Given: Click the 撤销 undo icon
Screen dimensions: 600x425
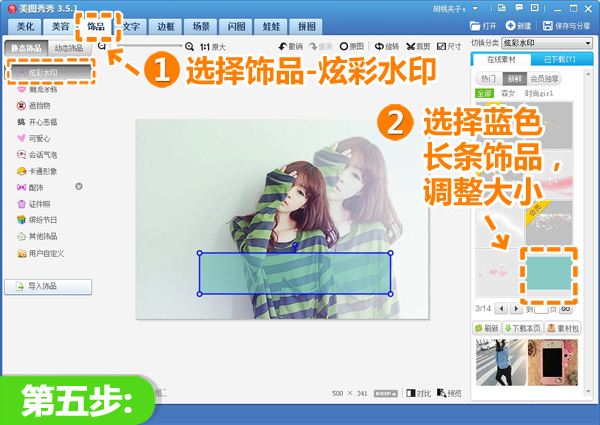Looking at the screenshot, I should pyautogui.click(x=283, y=46).
